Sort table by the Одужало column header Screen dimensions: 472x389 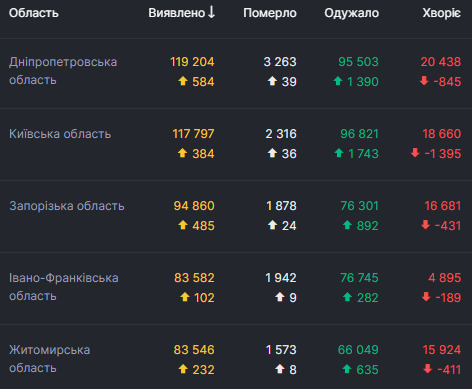click(x=352, y=13)
